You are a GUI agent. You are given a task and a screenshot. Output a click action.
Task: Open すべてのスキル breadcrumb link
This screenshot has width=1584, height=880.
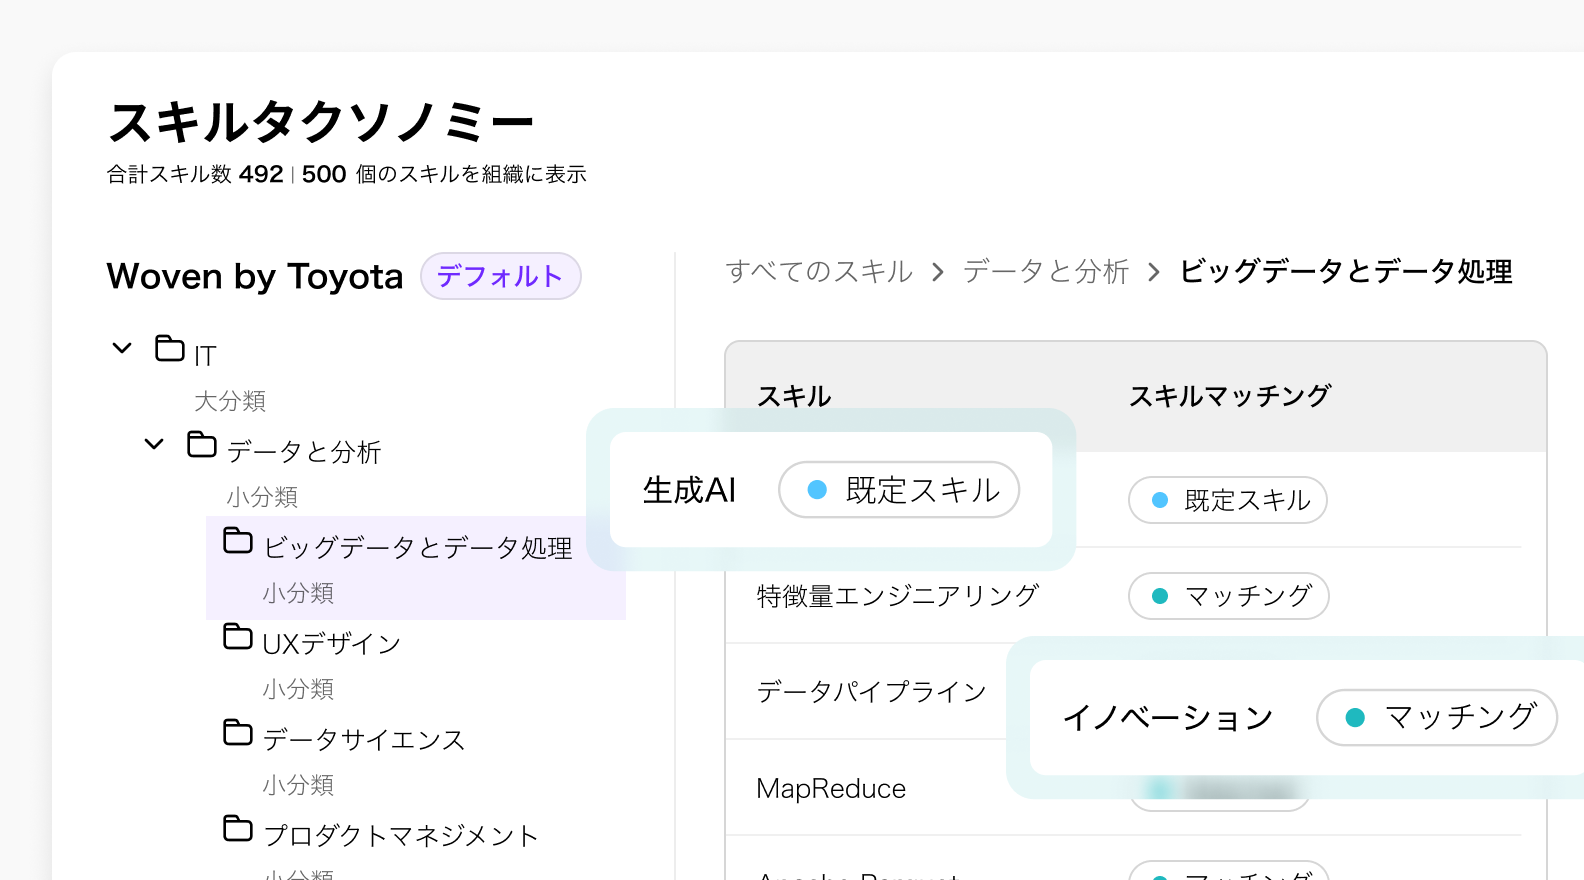[x=819, y=271]
